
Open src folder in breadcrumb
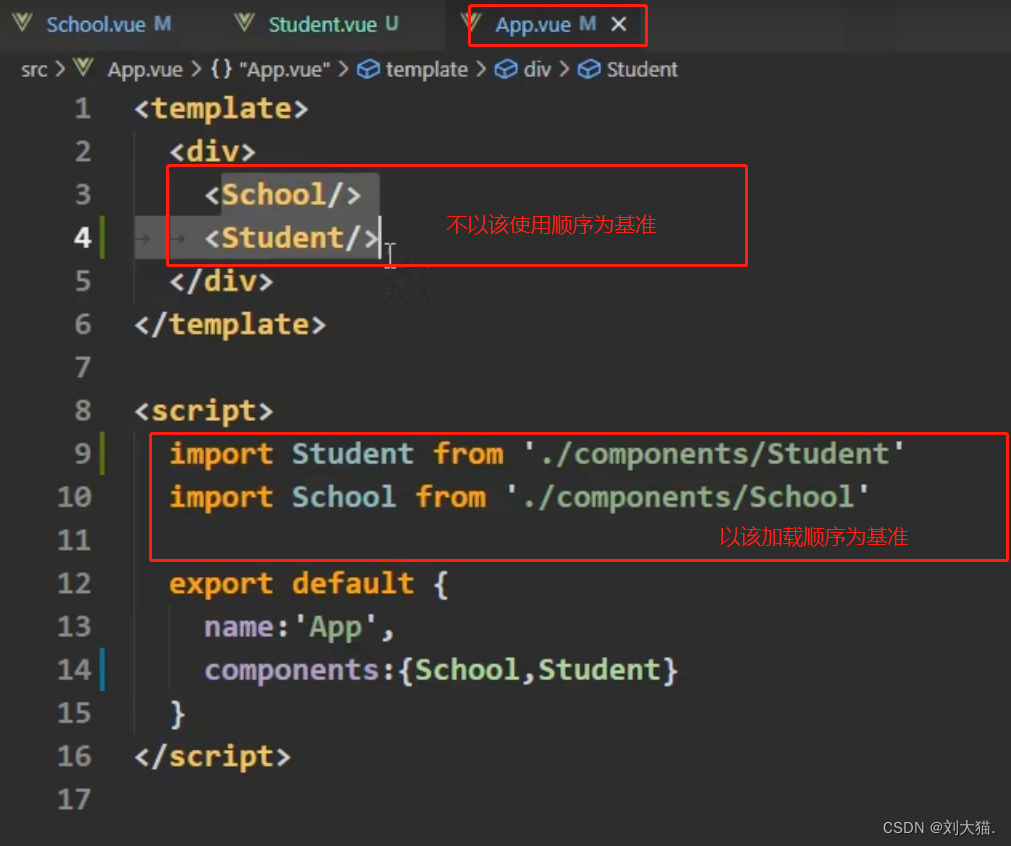[x=34, y=69]
